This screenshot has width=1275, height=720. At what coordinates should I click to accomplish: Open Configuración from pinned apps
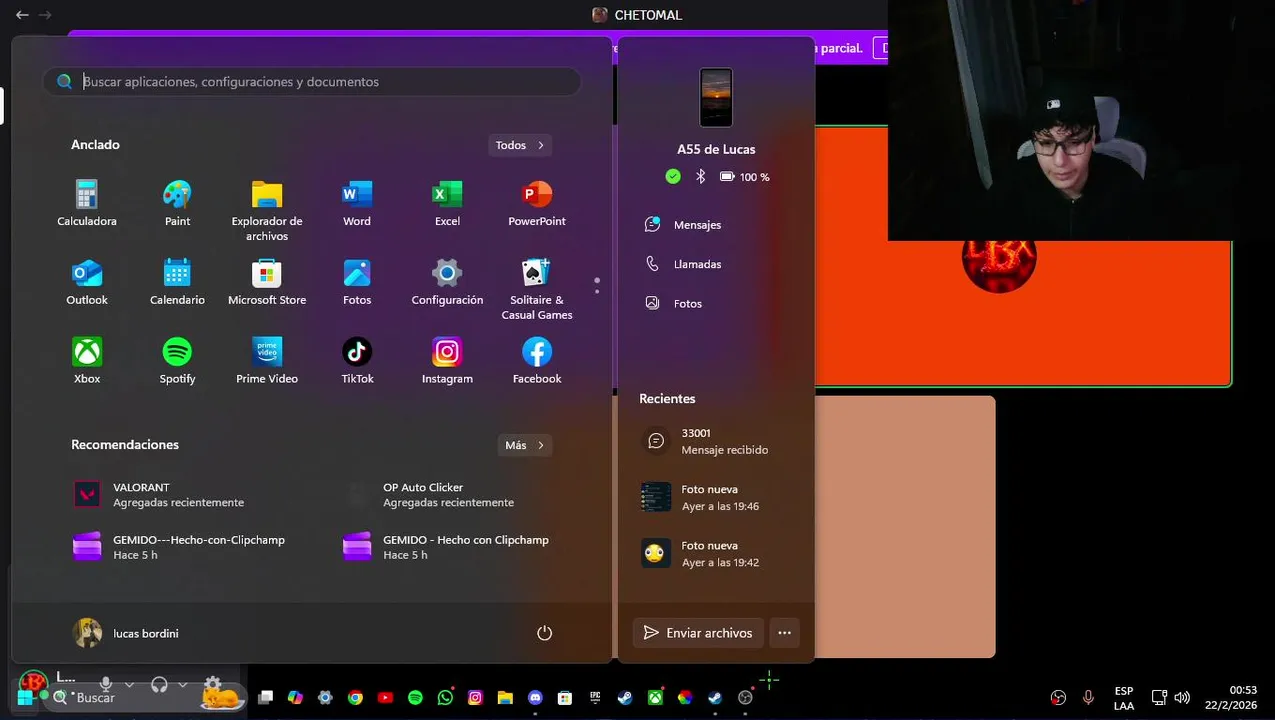click(x=447, y=282)
